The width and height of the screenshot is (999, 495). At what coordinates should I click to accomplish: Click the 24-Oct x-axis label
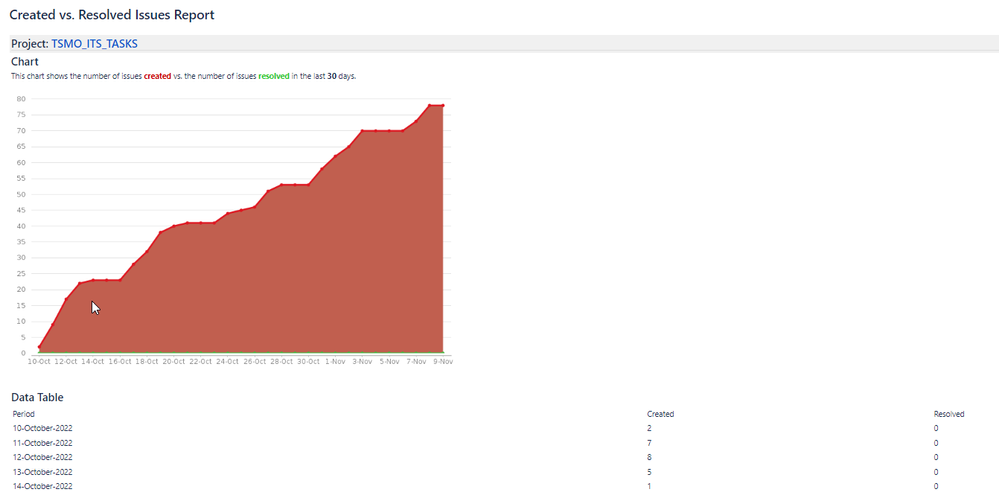pos(227,361)
